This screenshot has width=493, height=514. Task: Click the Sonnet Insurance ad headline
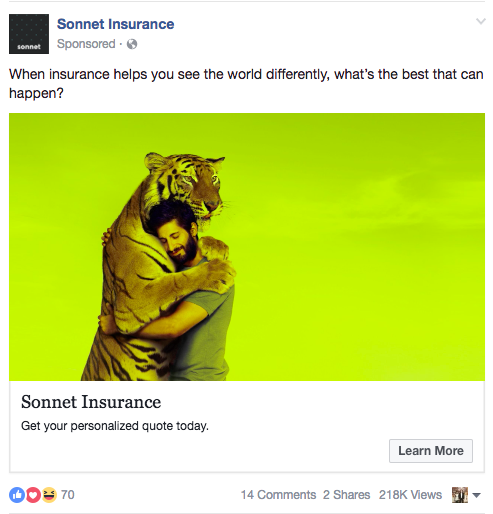[x=91, y=402]
